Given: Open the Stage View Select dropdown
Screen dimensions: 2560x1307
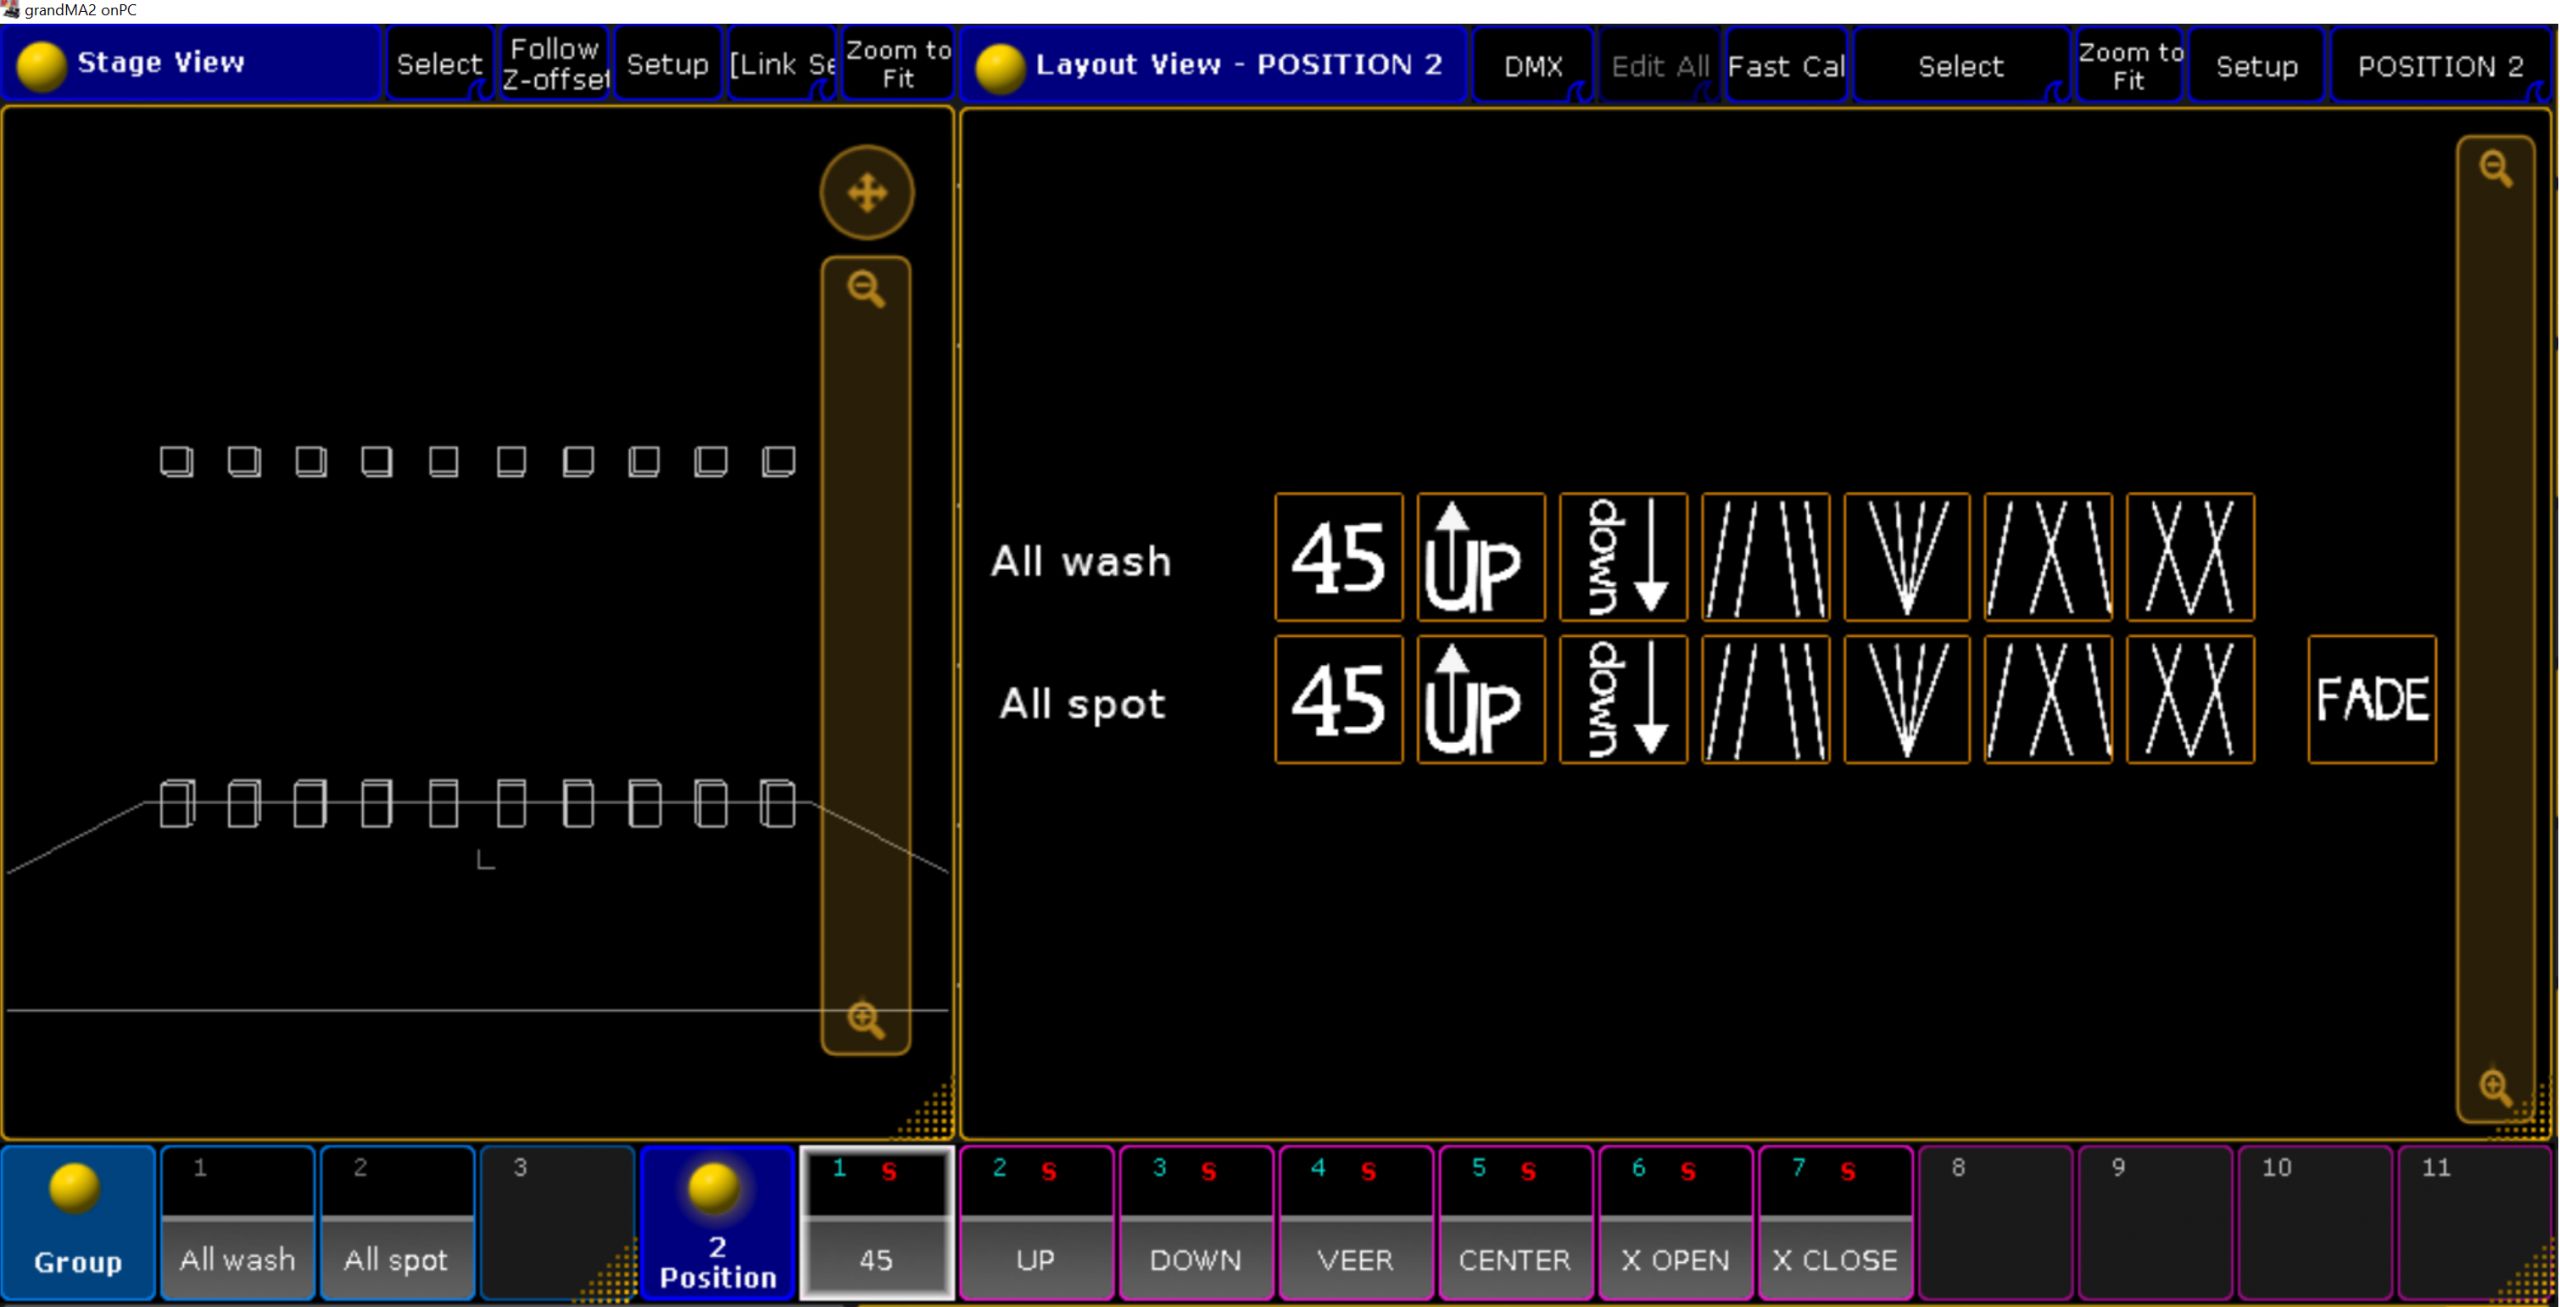Looking at the screenshot, I should click(440, 64).
